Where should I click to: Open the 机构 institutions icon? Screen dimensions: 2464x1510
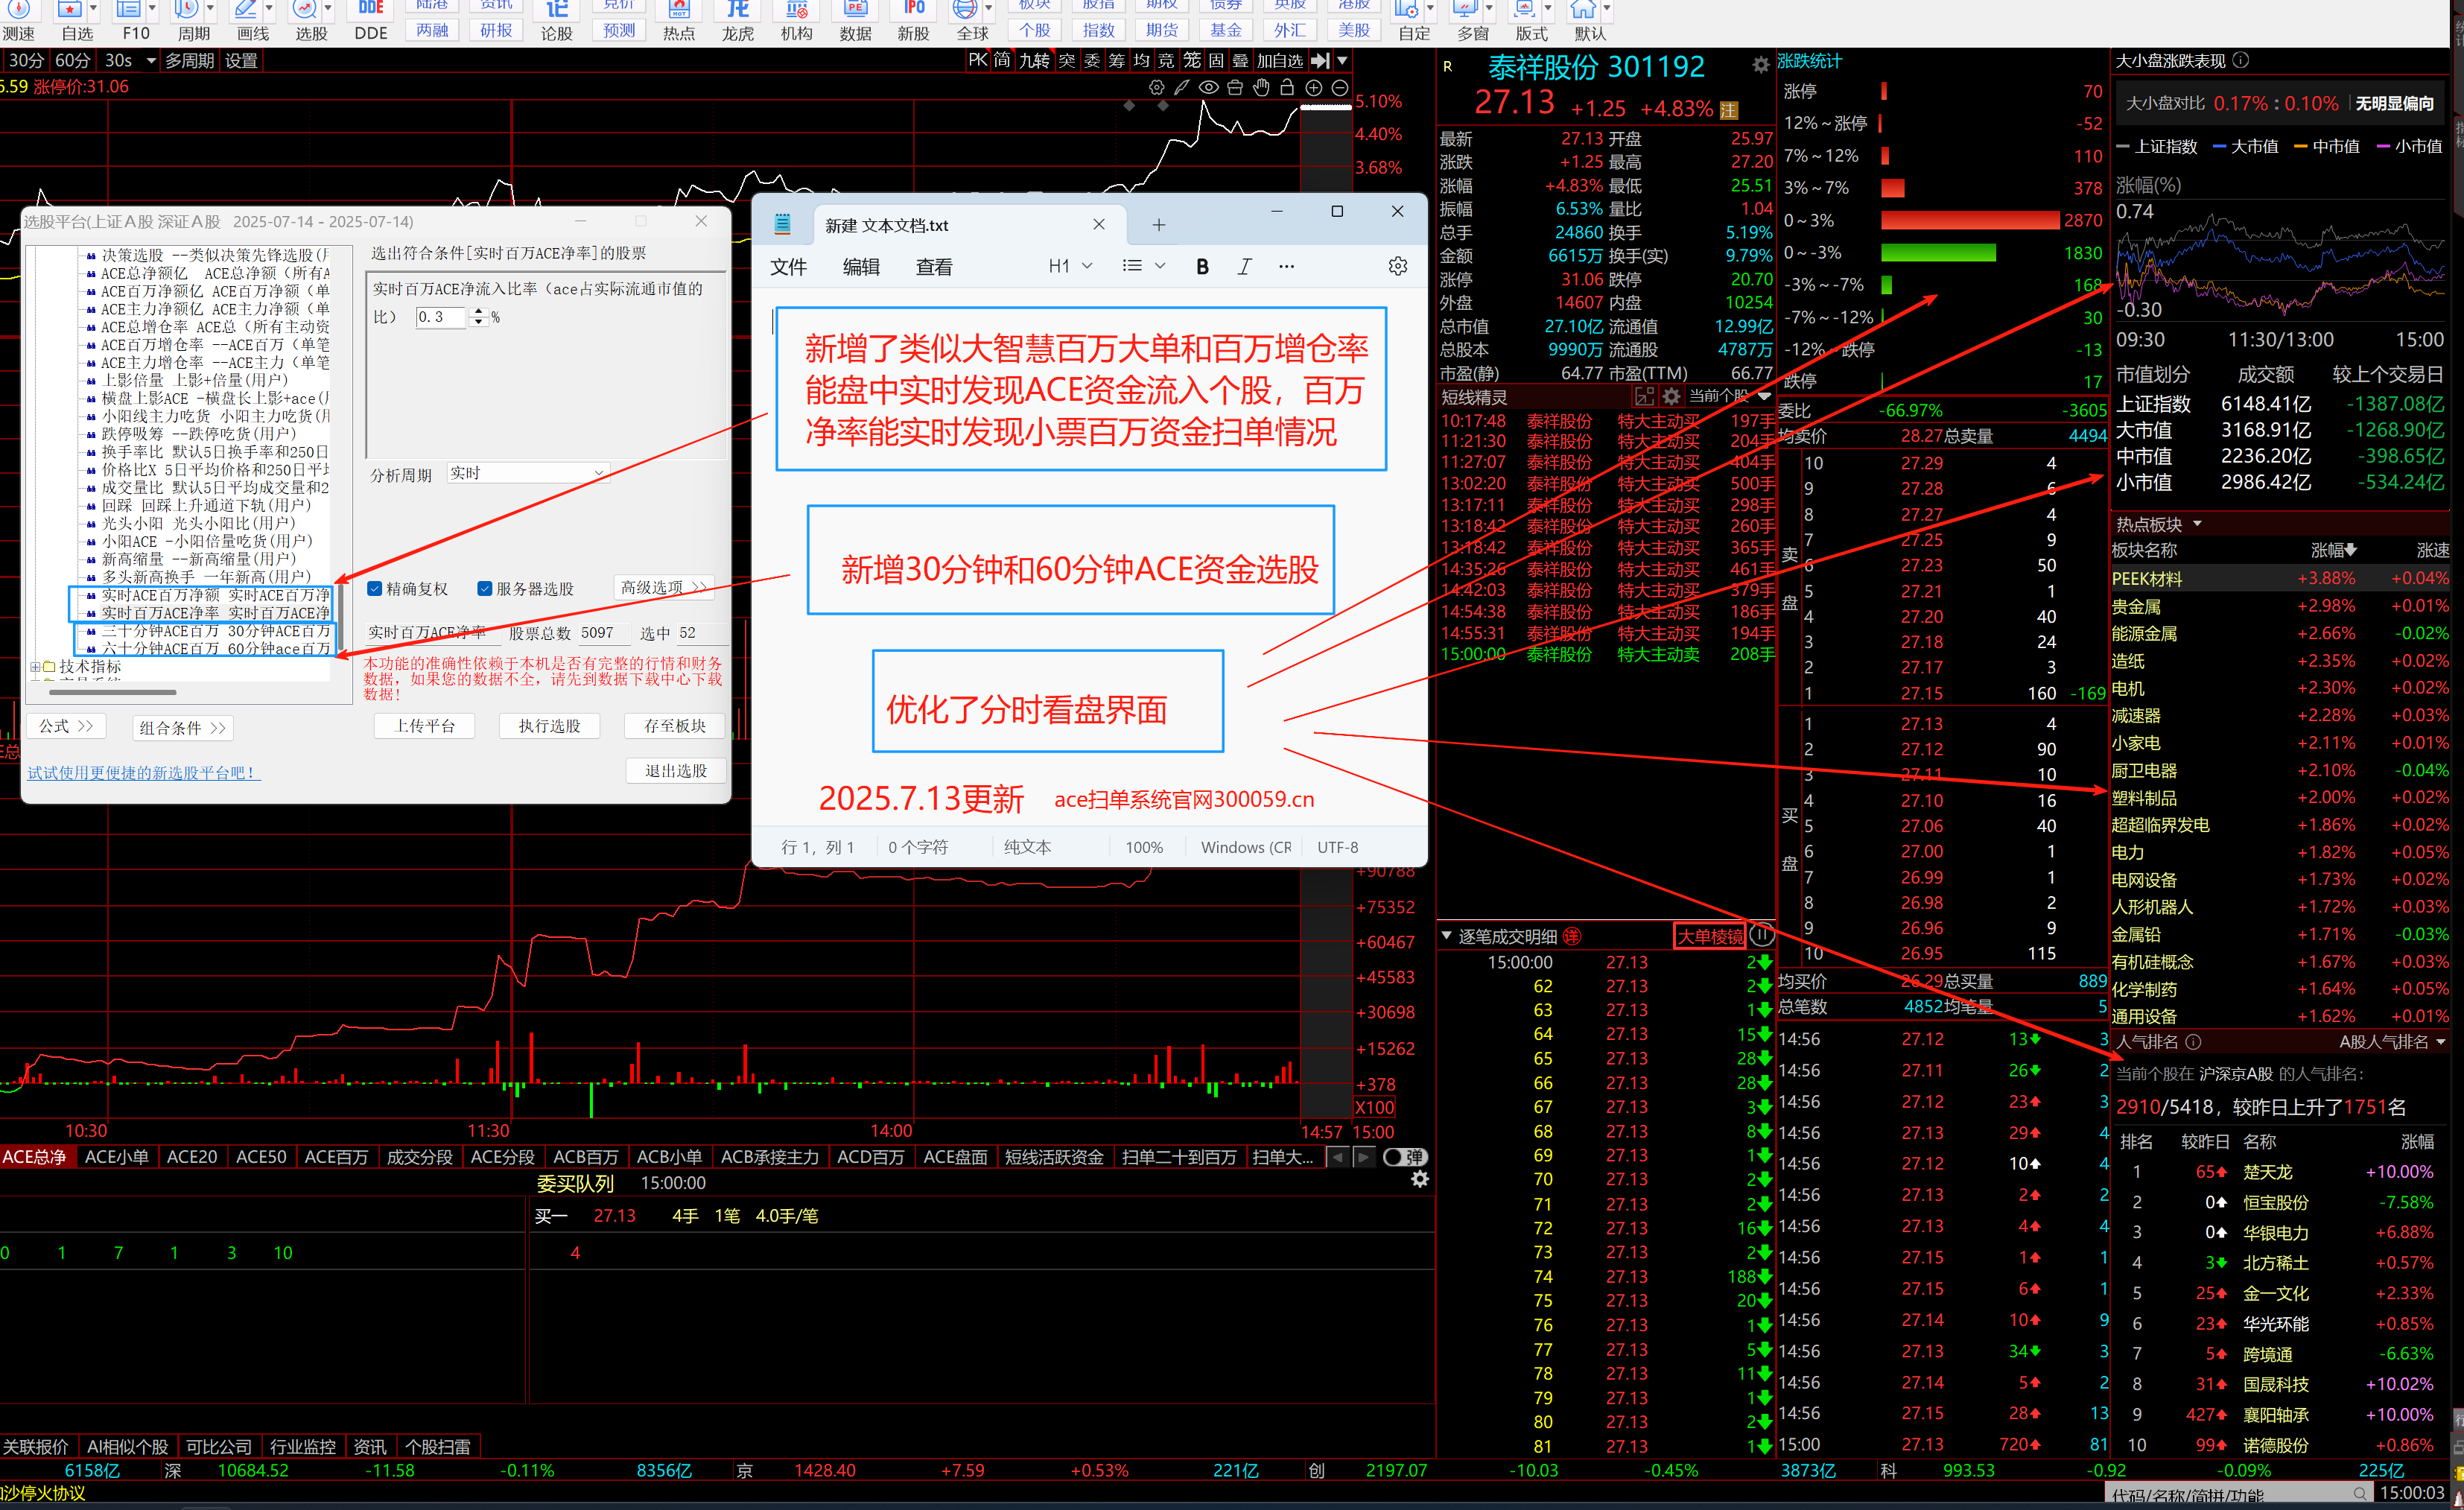click(796, 20)
